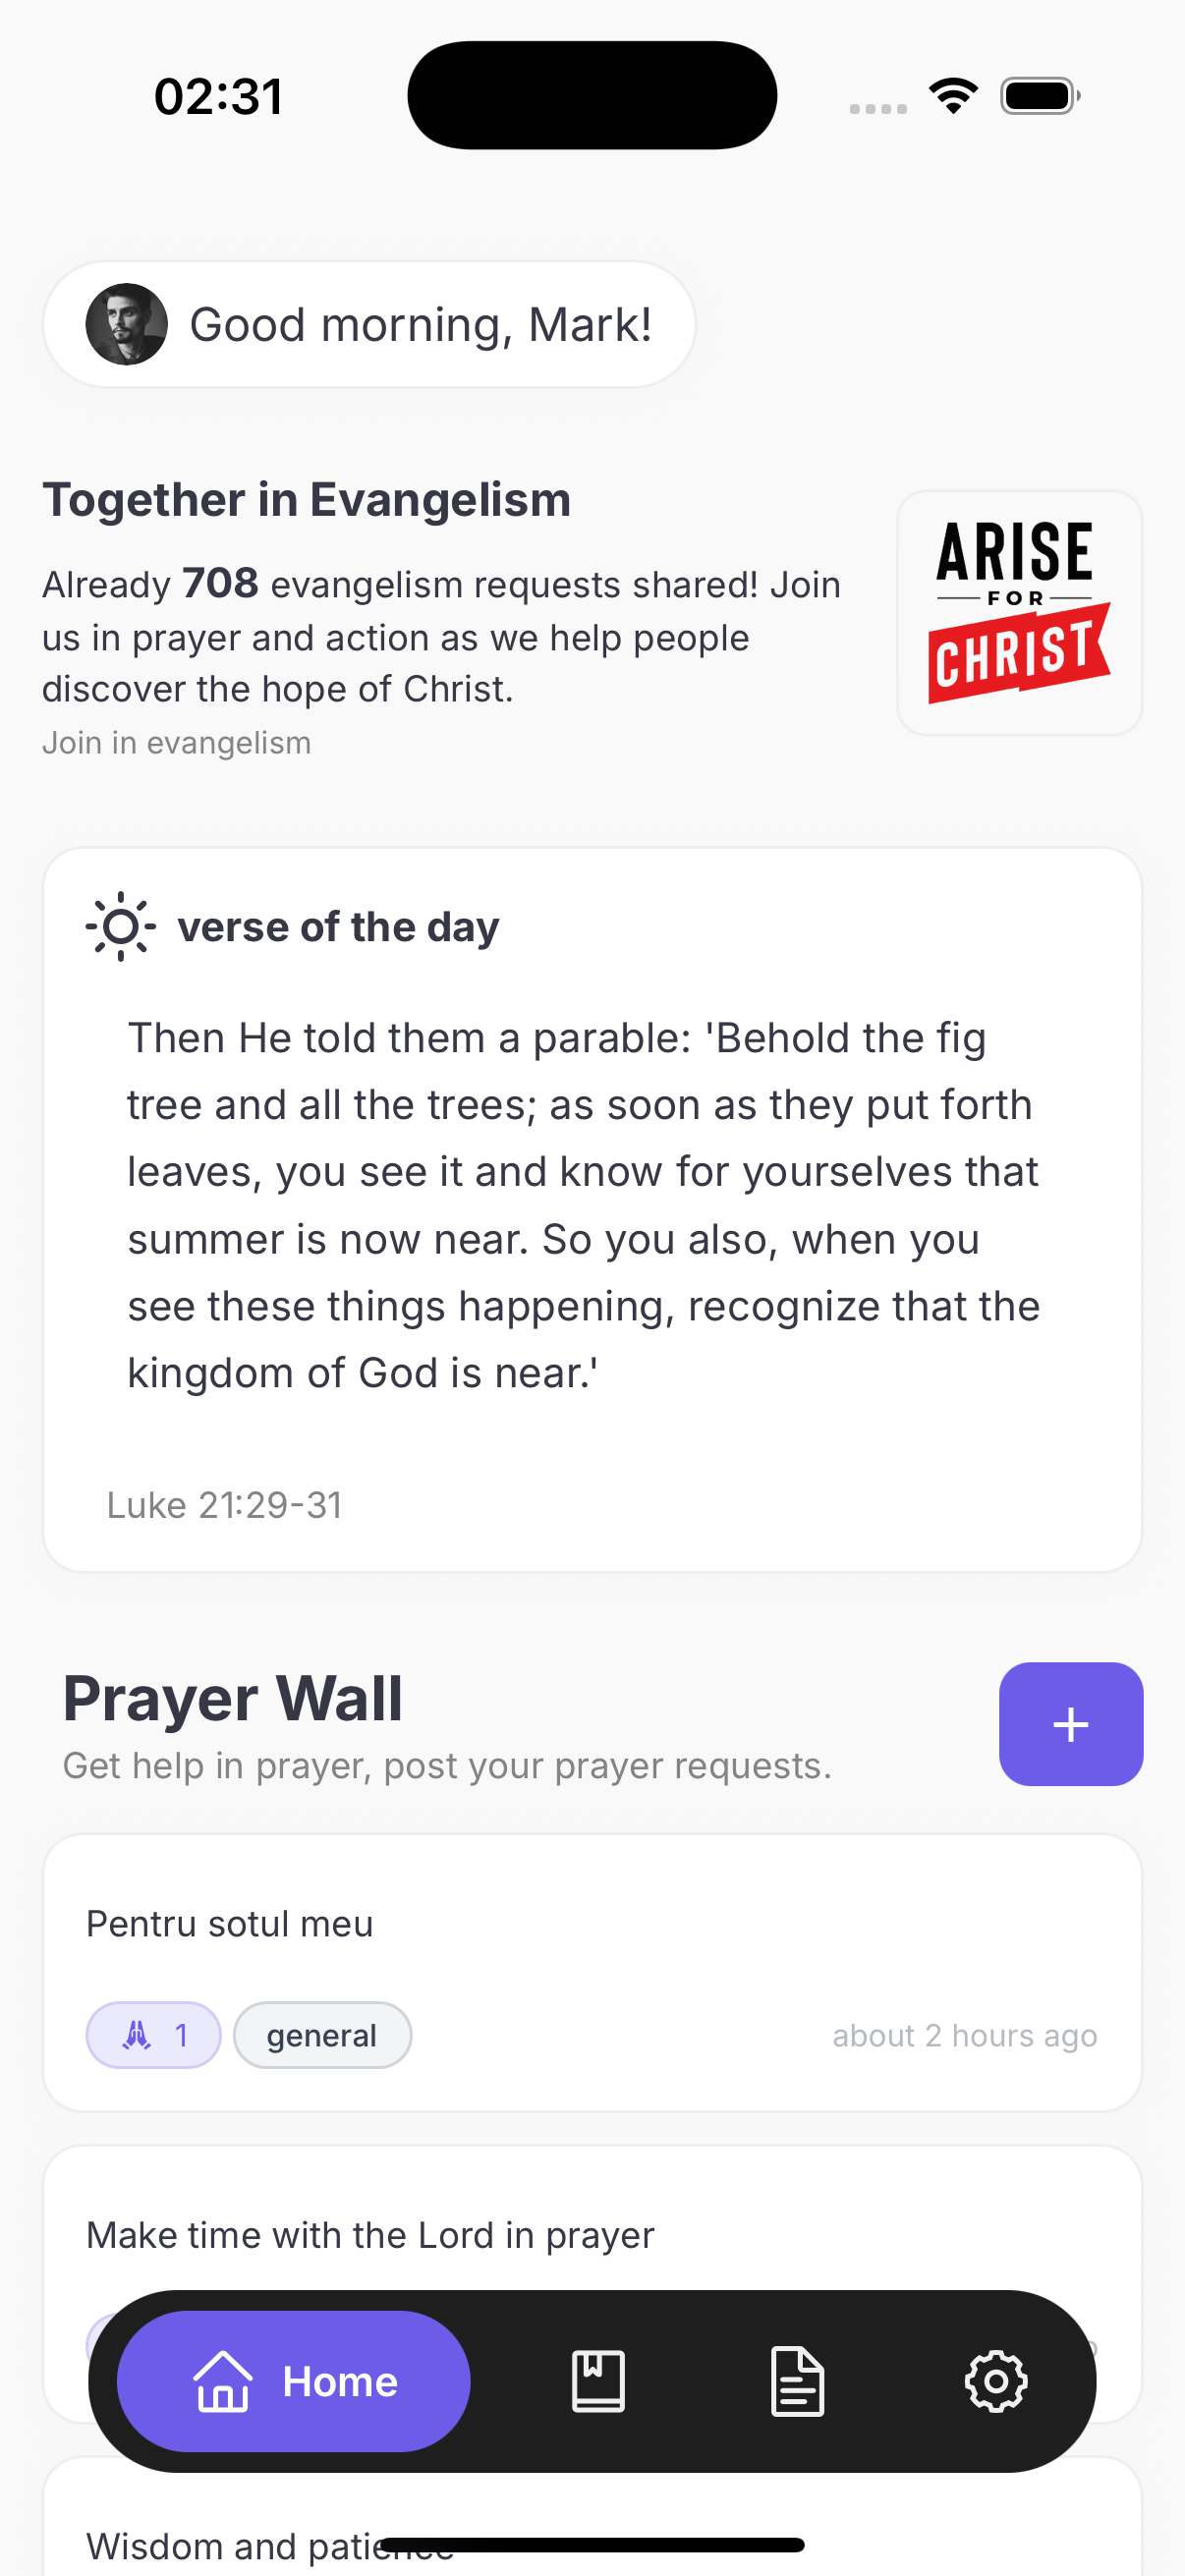Tap the profile avatar of Mark
The height and width of the screenshot is (2576, 1185).
click(126, 324)
